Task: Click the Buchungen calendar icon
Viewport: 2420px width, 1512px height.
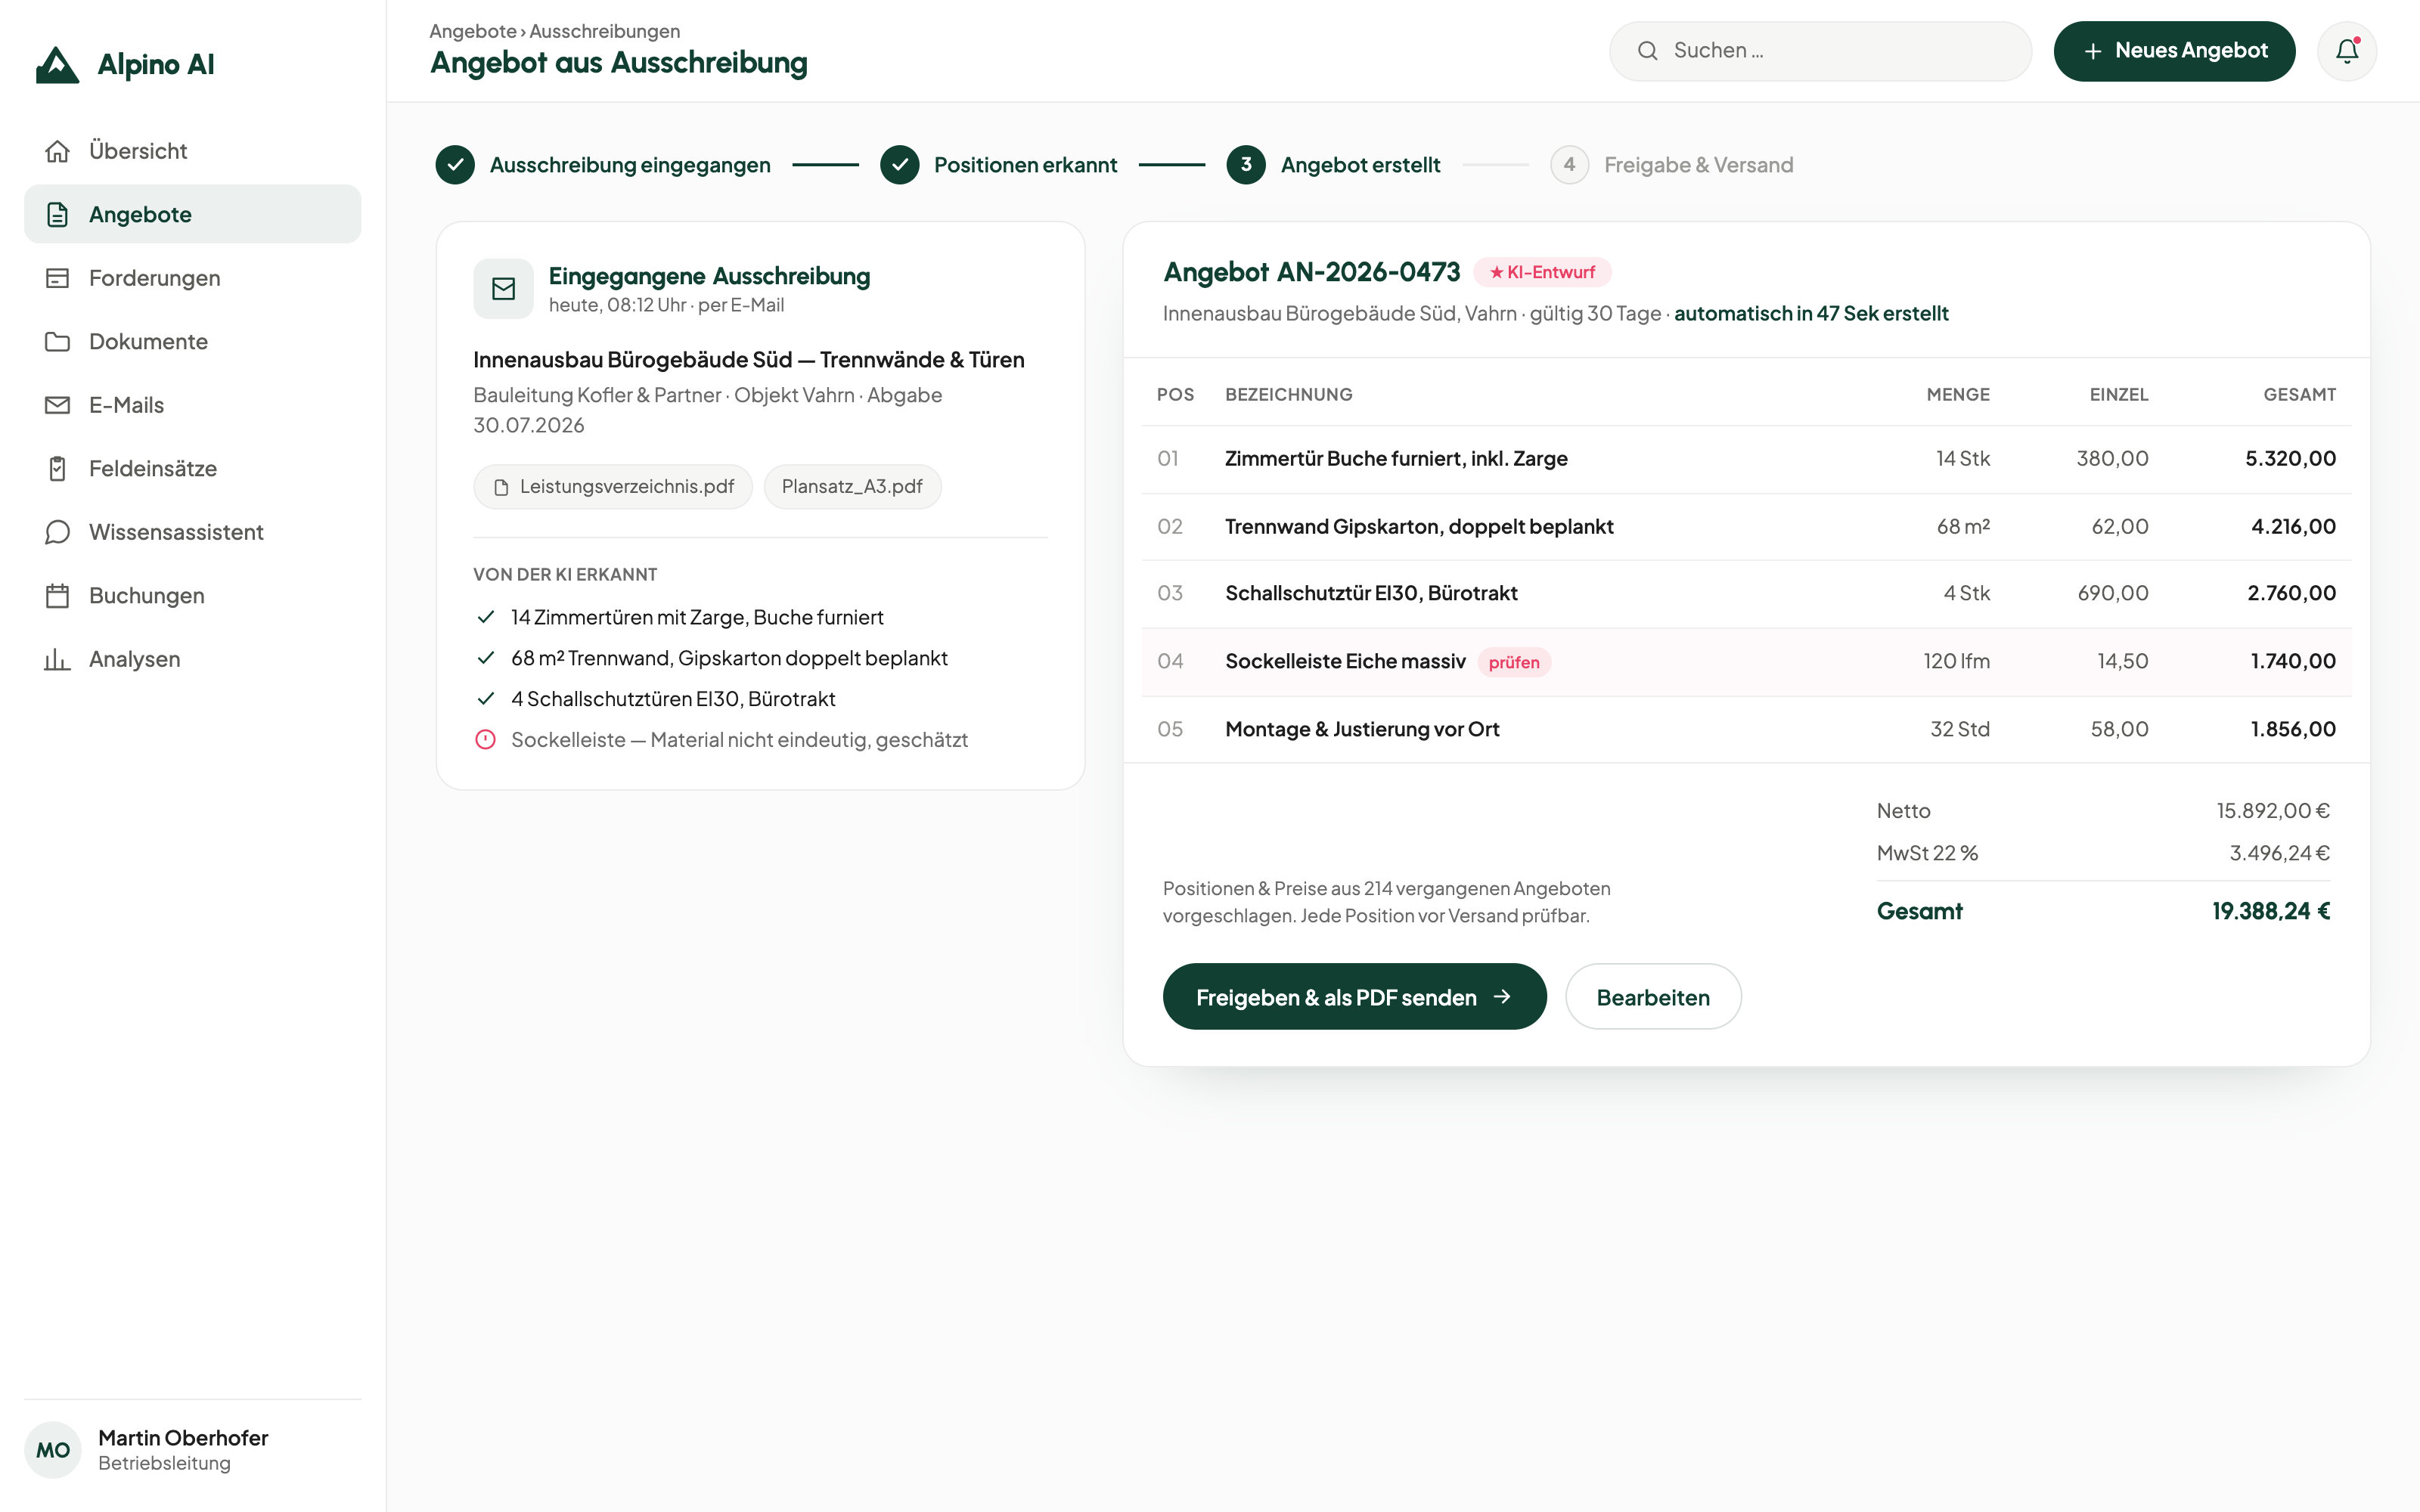Action: click(57, 596)
